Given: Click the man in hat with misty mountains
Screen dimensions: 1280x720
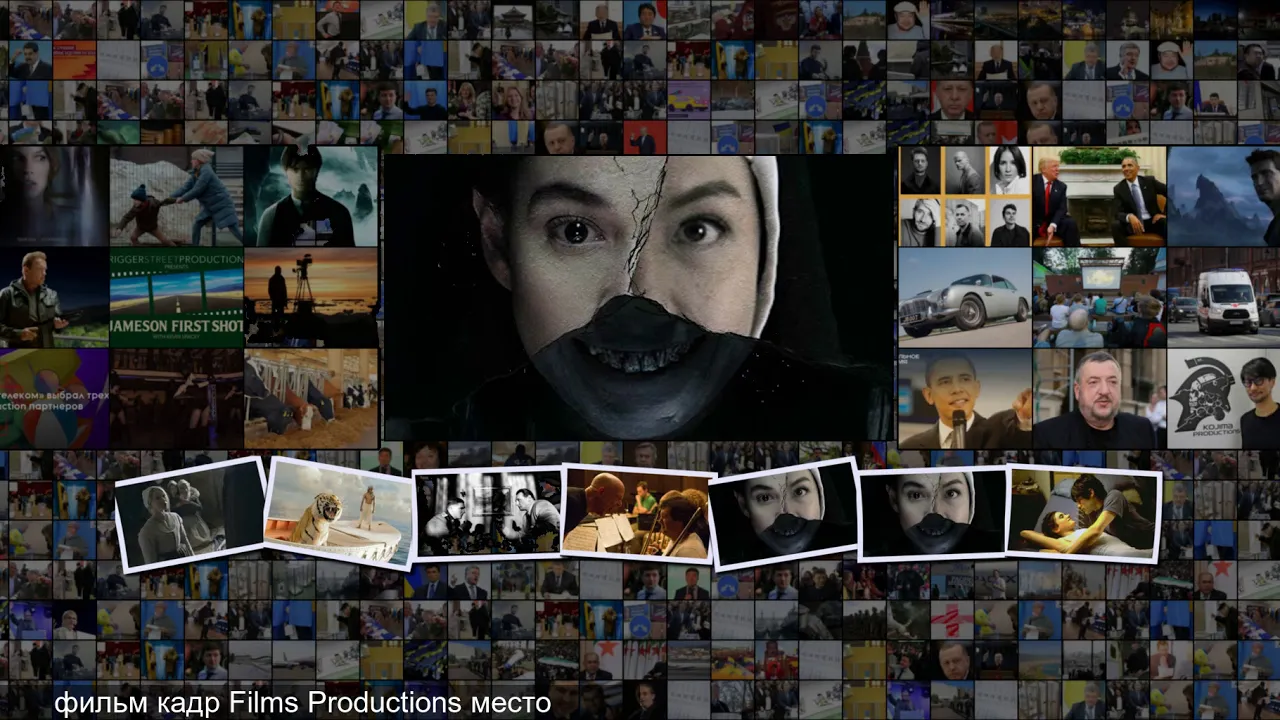Looking at the screenshot, I should coord(311,197).
